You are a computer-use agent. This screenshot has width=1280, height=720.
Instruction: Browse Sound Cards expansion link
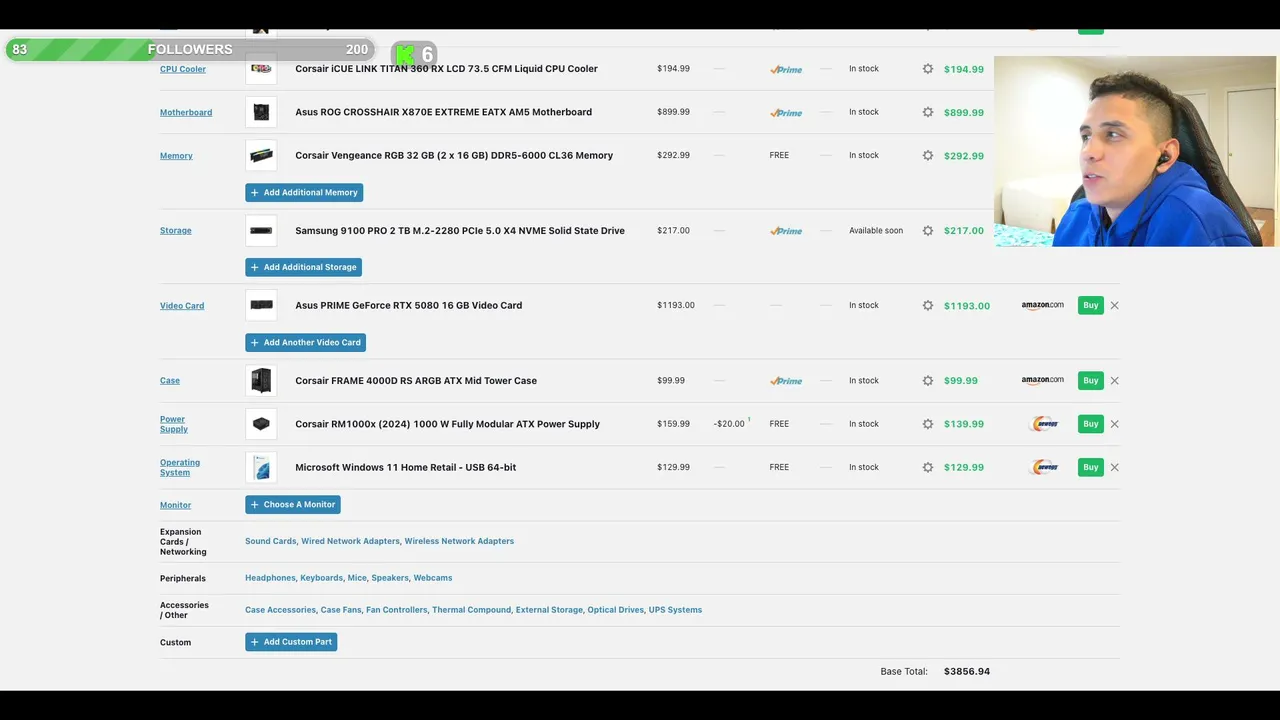coord(270,541)
